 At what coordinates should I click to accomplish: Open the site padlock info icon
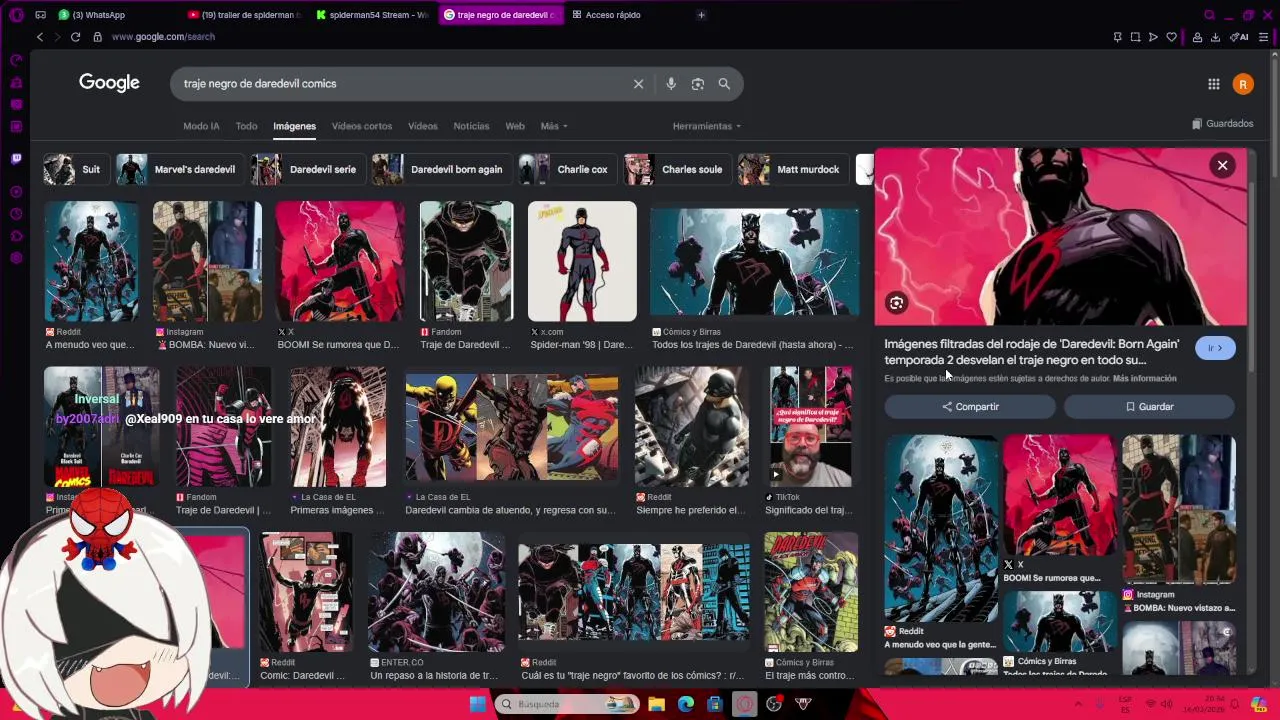(x=97, y=37)
